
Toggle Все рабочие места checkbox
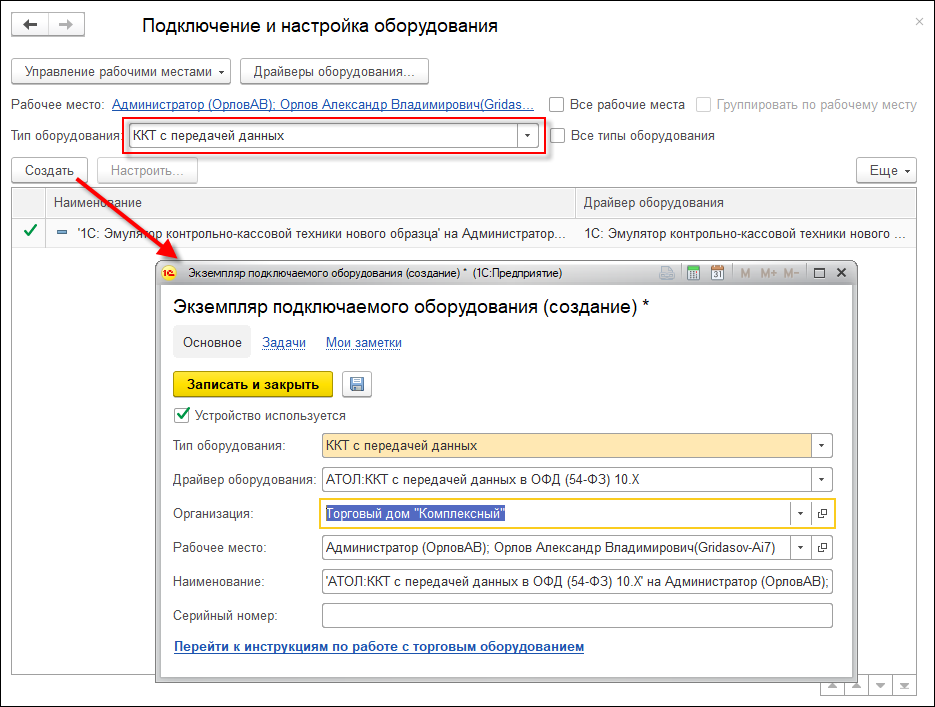(556, 105)
